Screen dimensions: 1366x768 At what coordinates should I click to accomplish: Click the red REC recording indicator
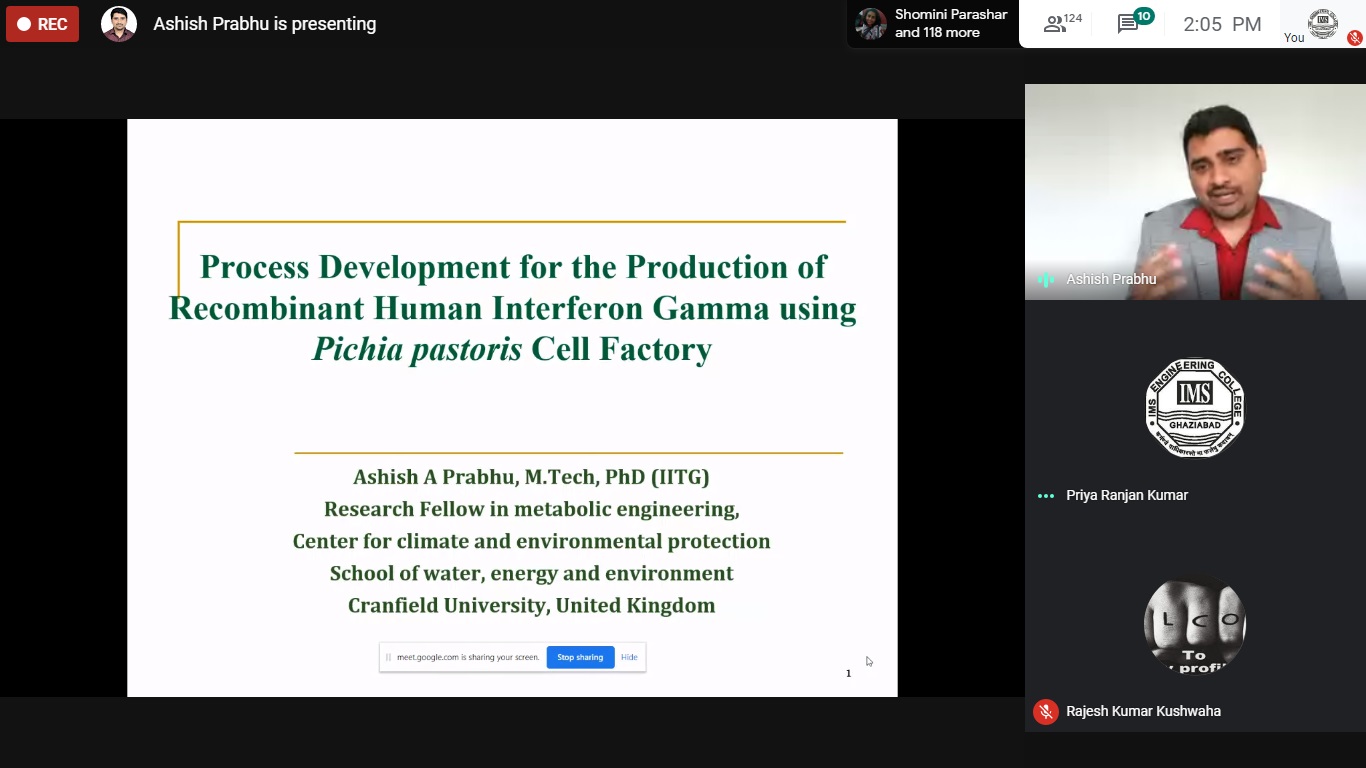click(42, 24)
